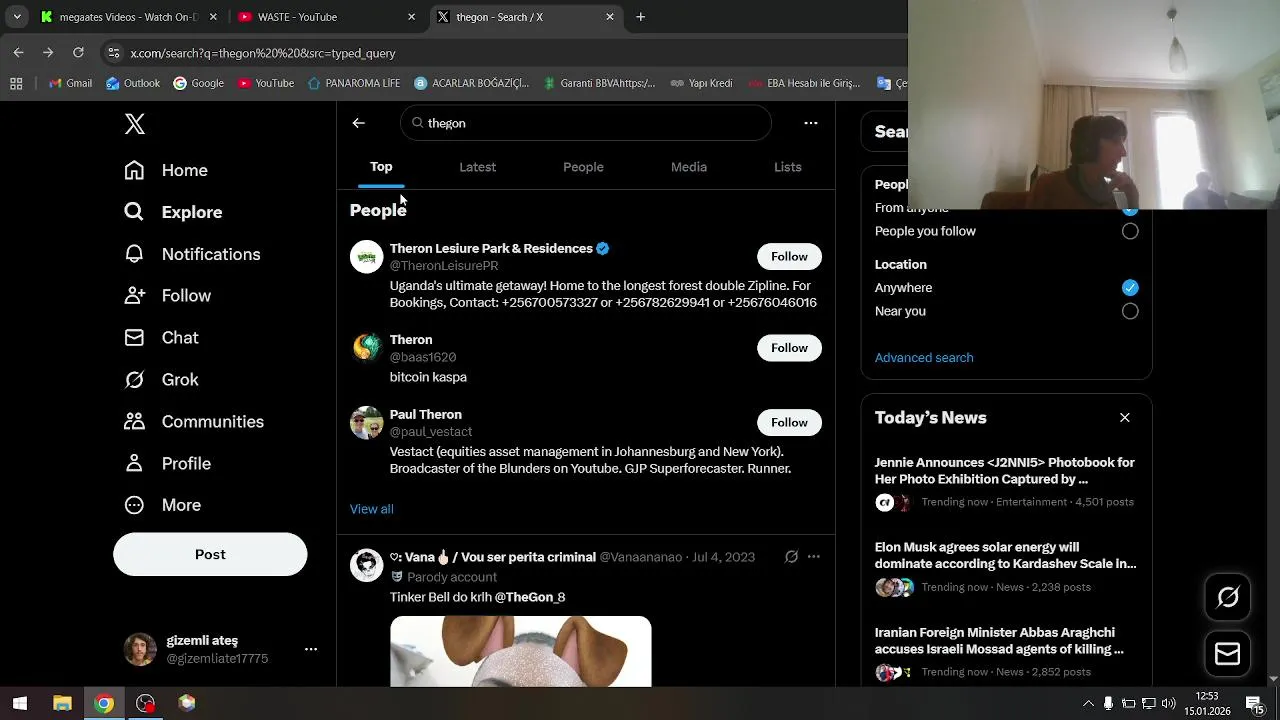Select Near you location option

1130,311
